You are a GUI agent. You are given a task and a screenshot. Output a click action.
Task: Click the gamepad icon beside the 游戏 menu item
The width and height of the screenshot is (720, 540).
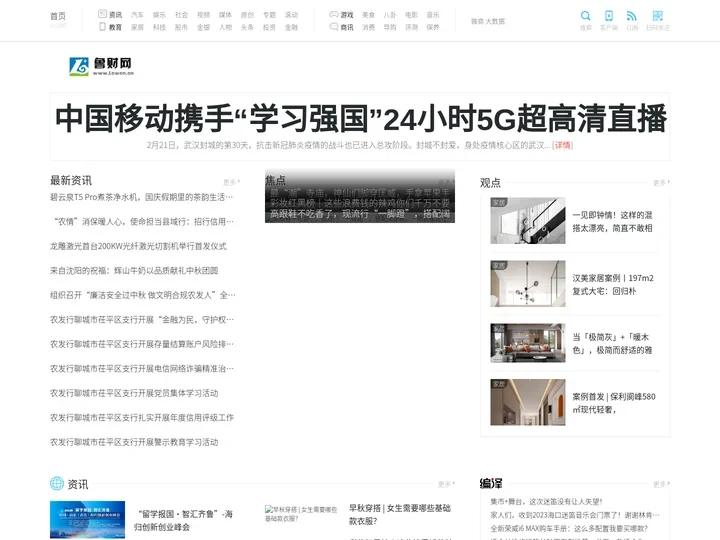pyautogui.click(x=334, y=14)
